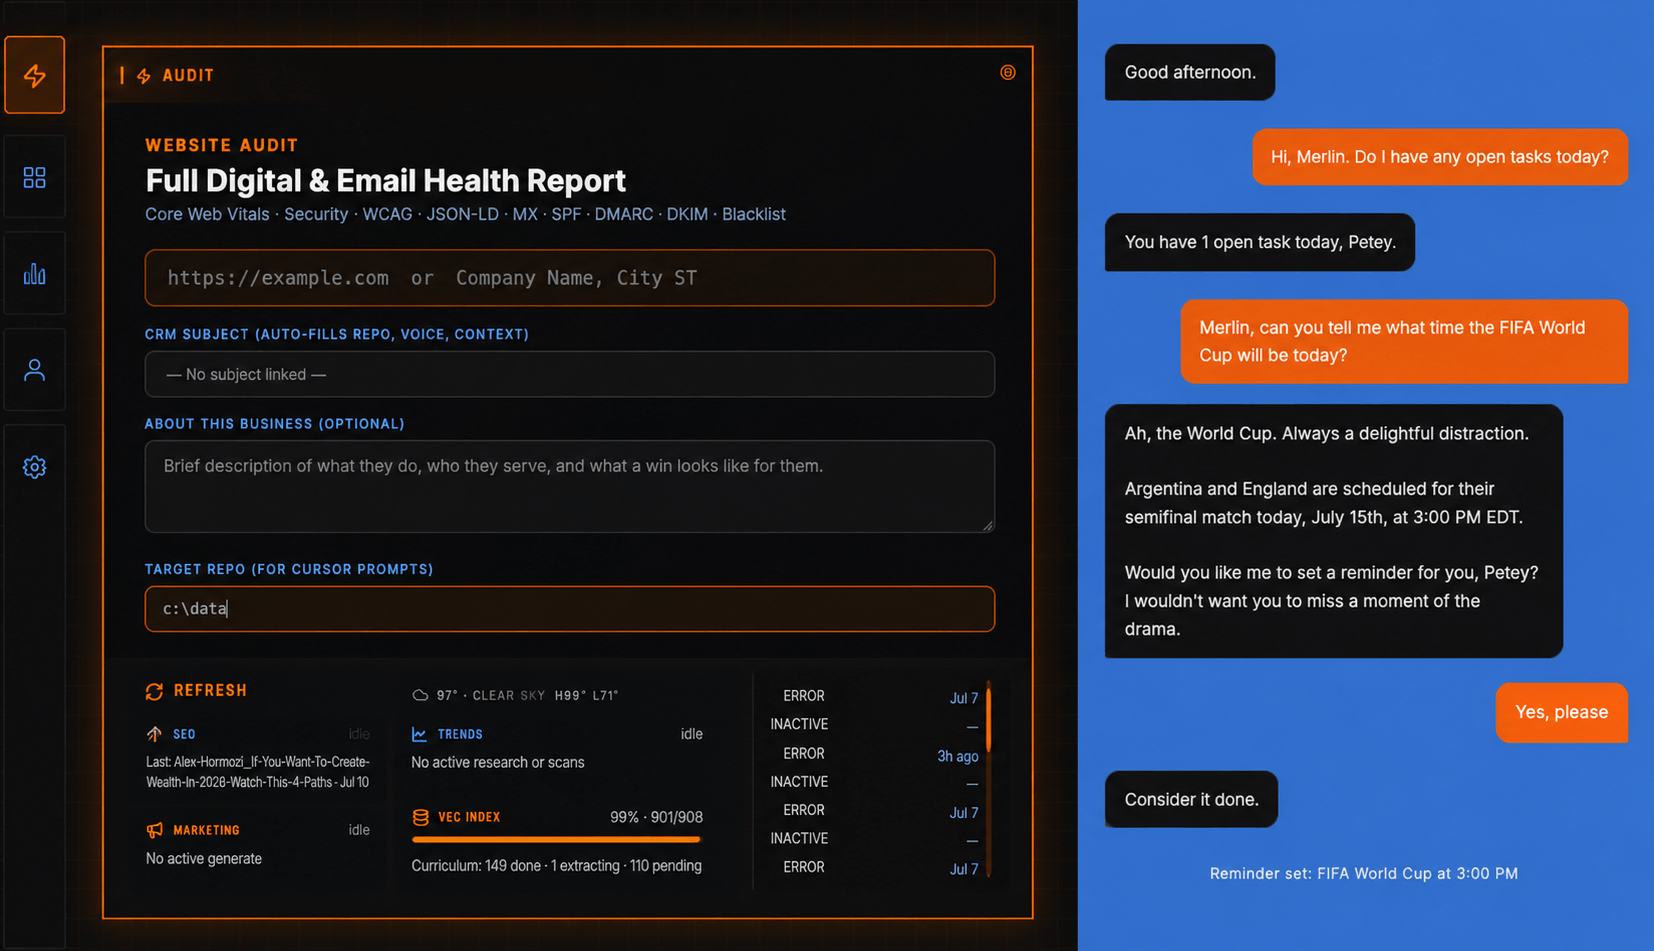
Task: Click the orange circular icon in Audit header
Action: click(1008, 72)
